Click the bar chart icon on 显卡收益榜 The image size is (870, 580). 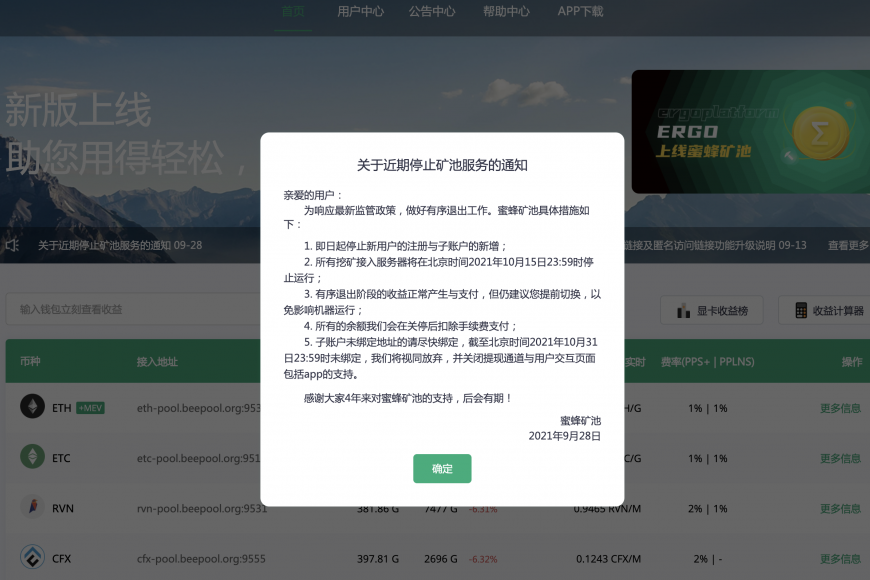point(684,310)
